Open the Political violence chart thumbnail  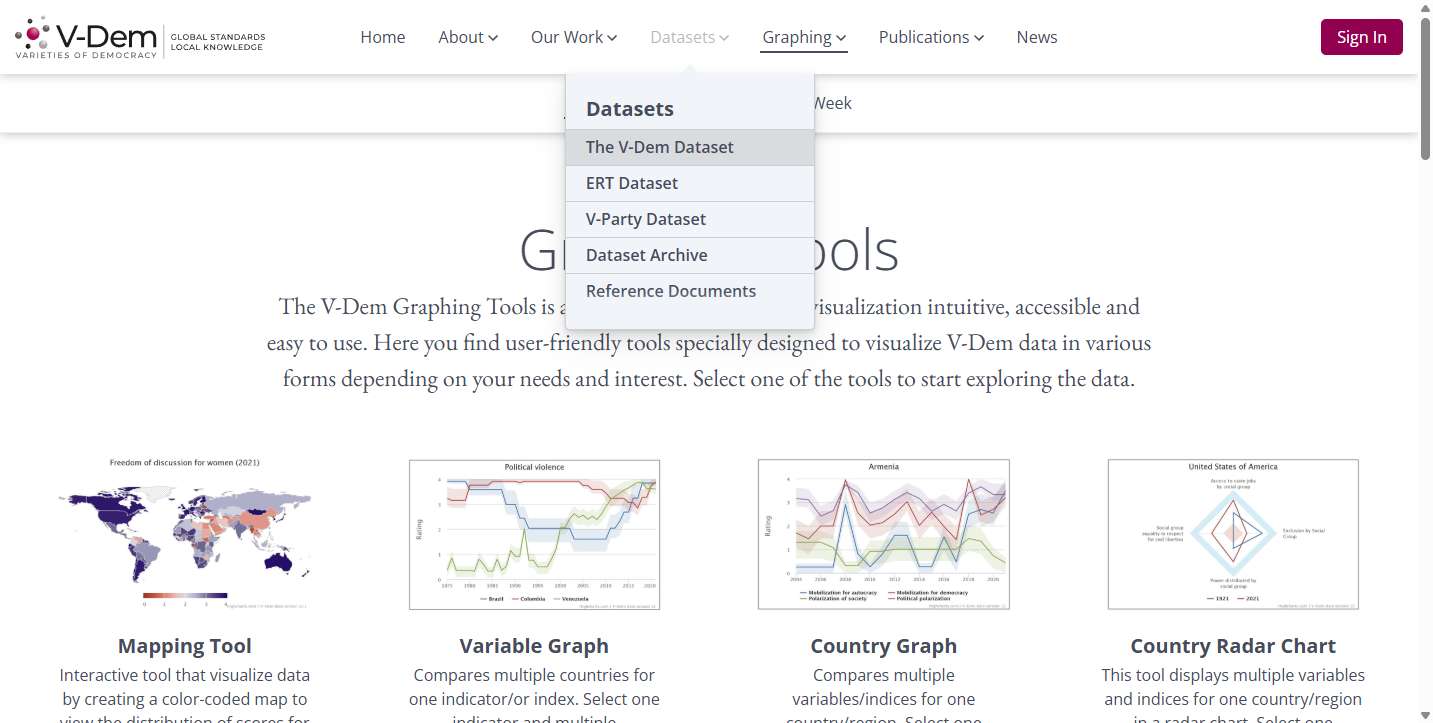point(534,534)
